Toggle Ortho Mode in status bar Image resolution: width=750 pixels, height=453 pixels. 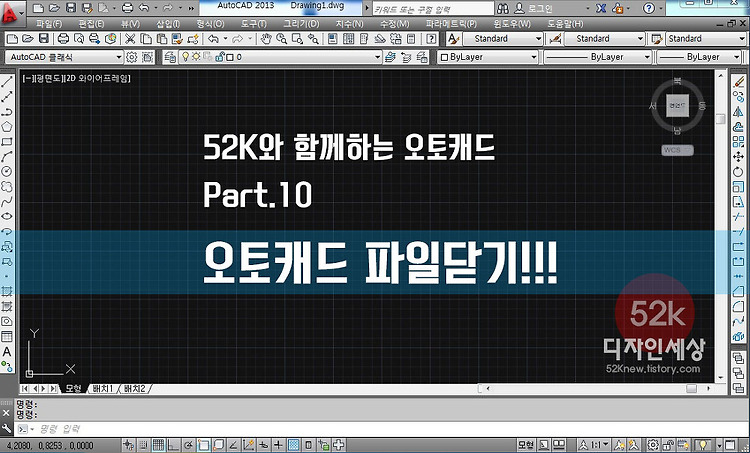(173, 445)
